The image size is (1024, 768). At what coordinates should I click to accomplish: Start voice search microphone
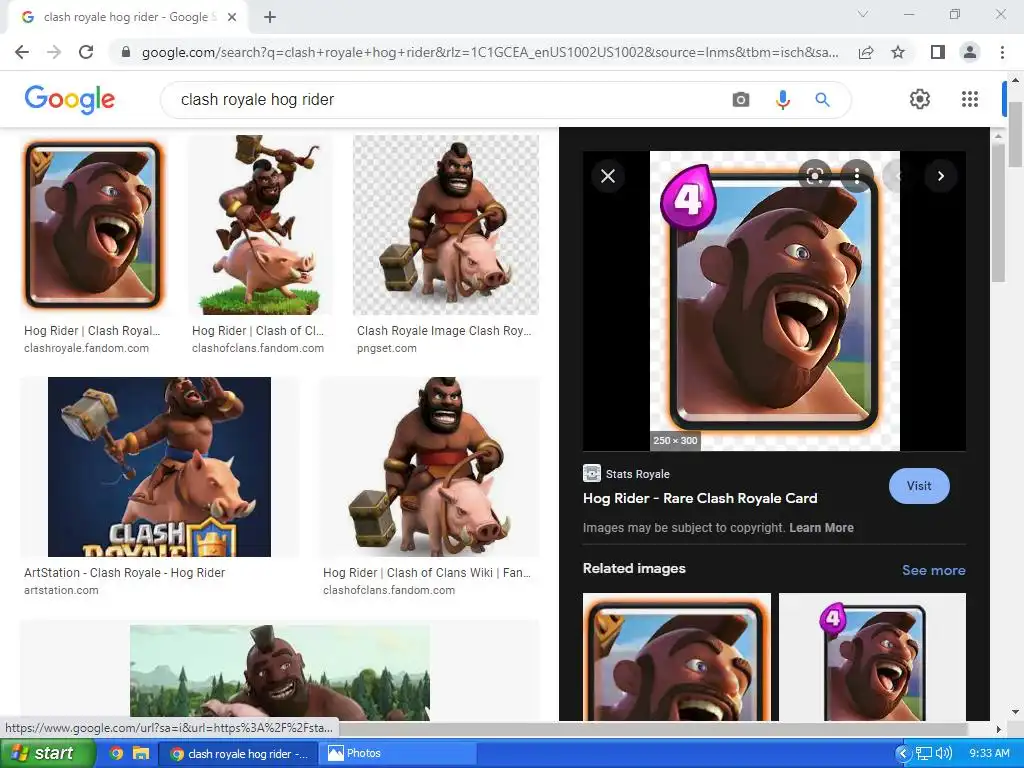point(782,100)
